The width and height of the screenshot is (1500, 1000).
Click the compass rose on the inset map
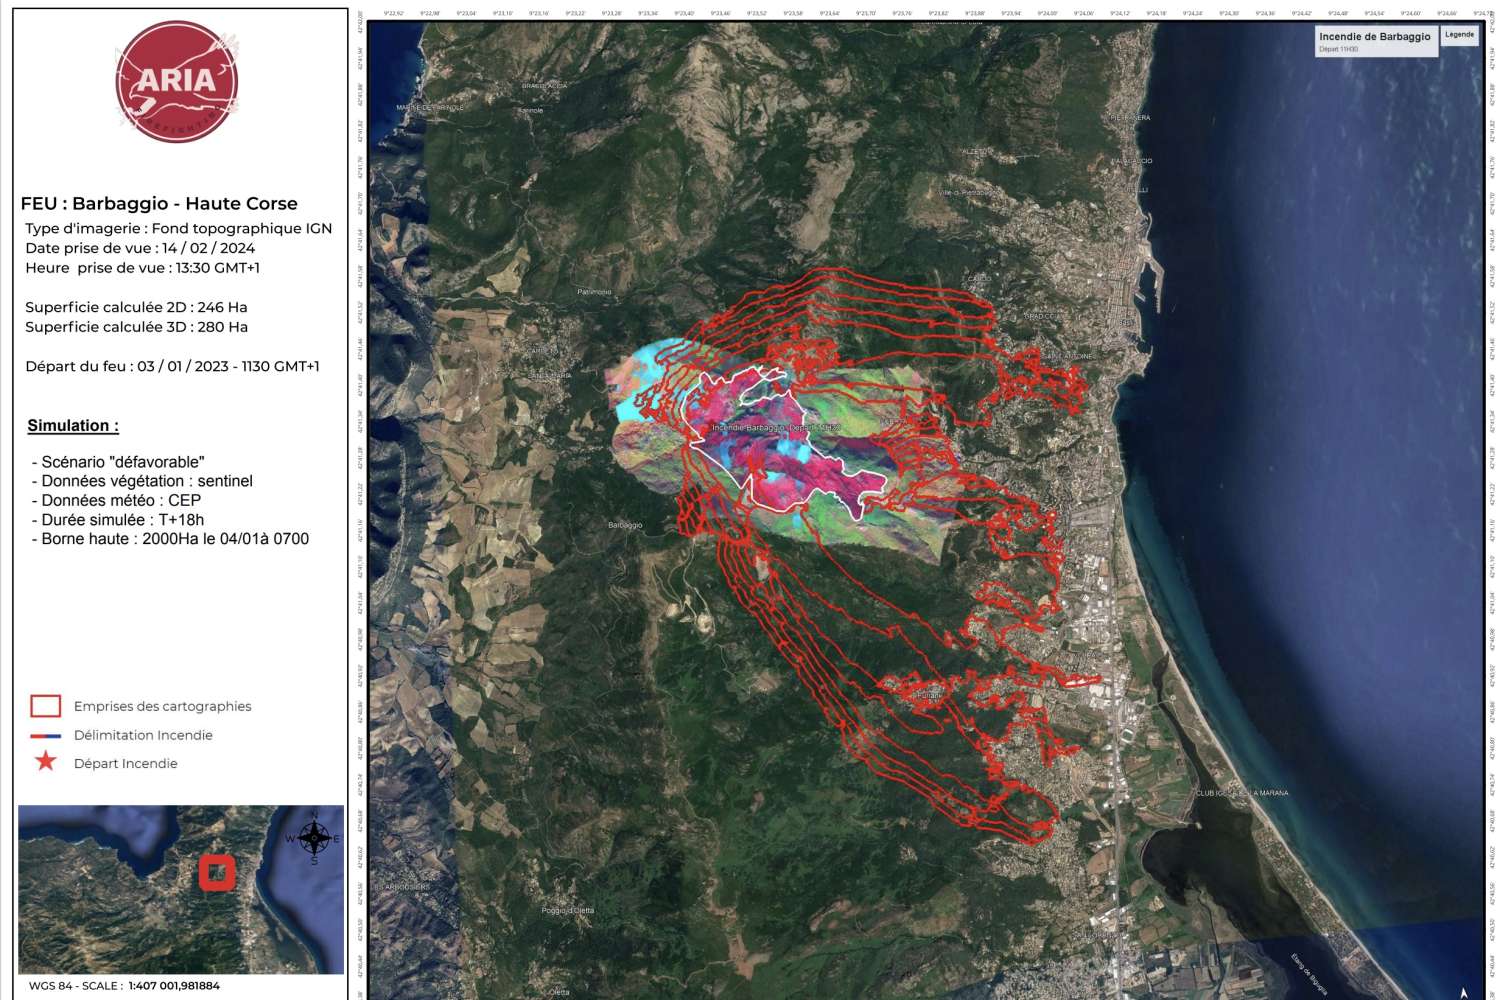[314, 838]
